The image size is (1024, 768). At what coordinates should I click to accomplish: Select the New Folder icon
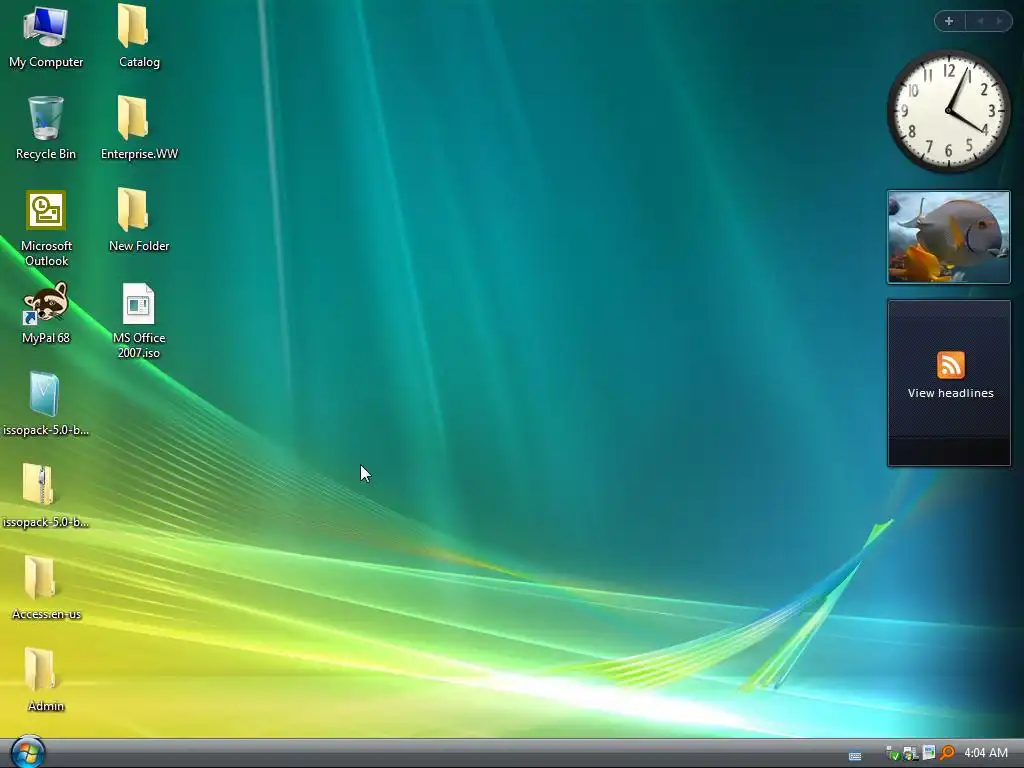tap(139, 220)
